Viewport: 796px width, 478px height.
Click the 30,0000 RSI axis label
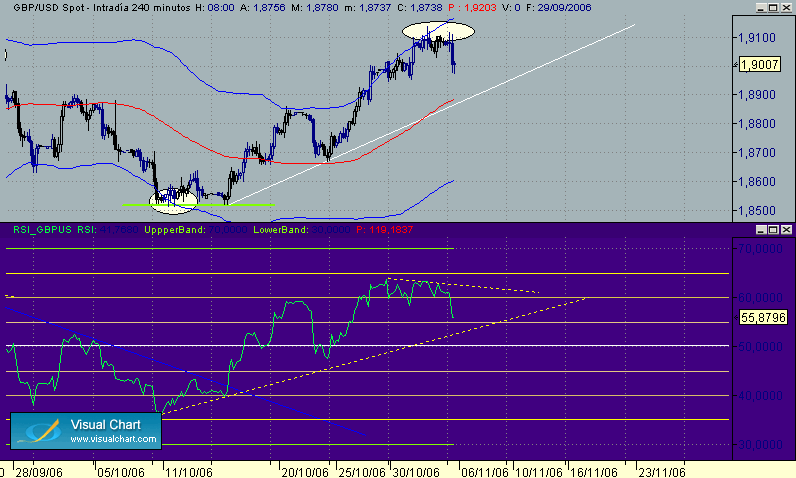(760, 445)
